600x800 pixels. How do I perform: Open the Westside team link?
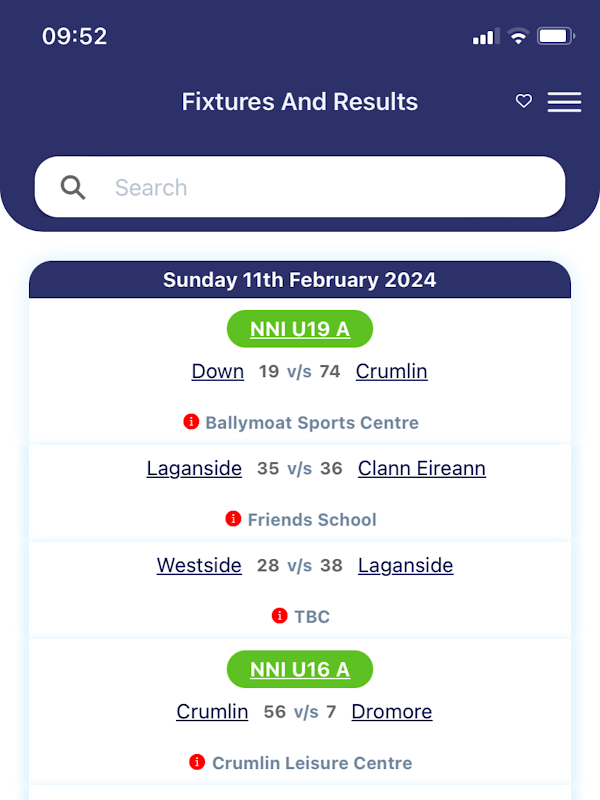pyautogui.click(x=199, y=565)
